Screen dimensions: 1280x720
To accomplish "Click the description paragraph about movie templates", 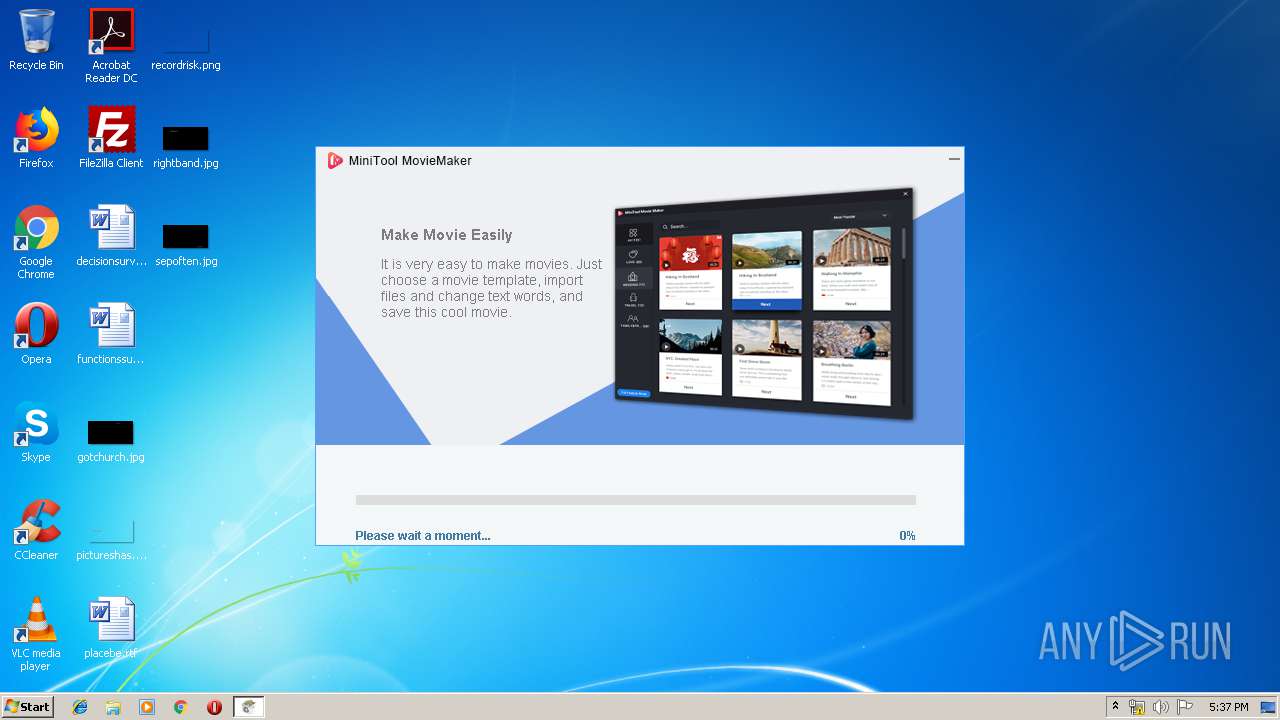I will click(491, 288).
